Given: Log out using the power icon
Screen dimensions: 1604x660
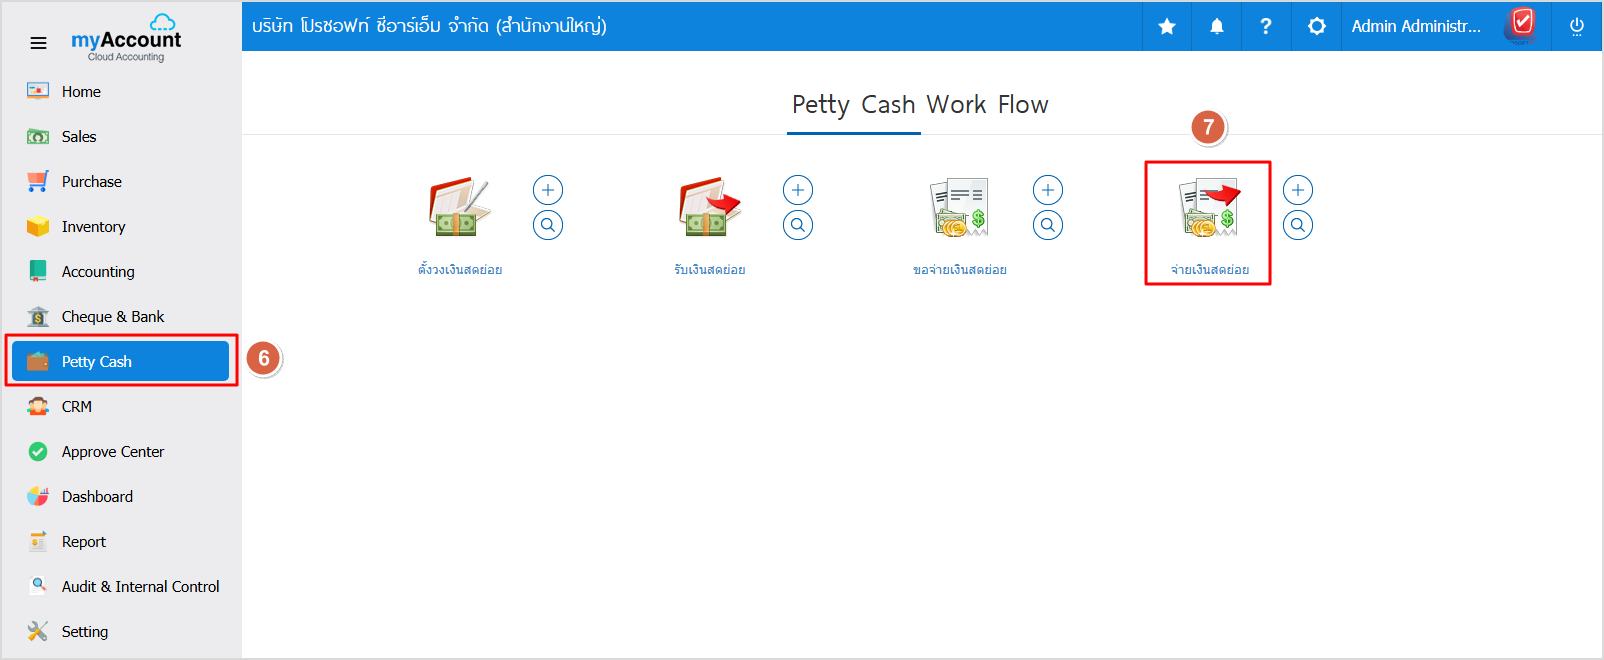Looking at the screenshot, I should (1576, 26).
